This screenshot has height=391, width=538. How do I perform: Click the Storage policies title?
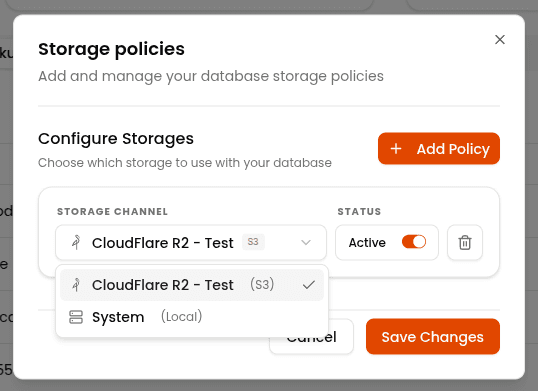tap(111, 49)
